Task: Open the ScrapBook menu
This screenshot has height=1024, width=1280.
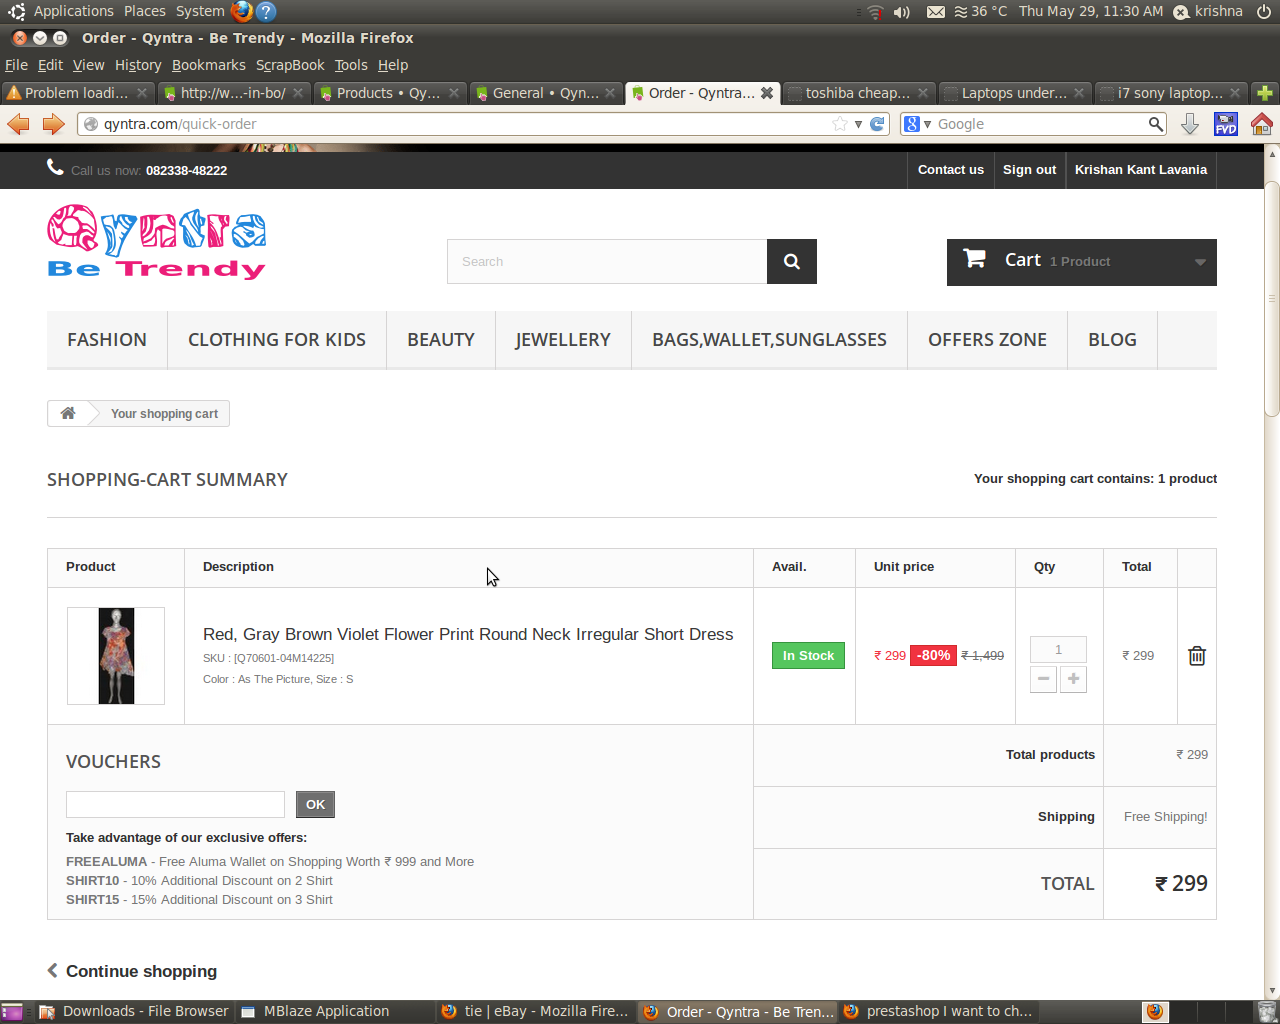Action: pos(290,65)
